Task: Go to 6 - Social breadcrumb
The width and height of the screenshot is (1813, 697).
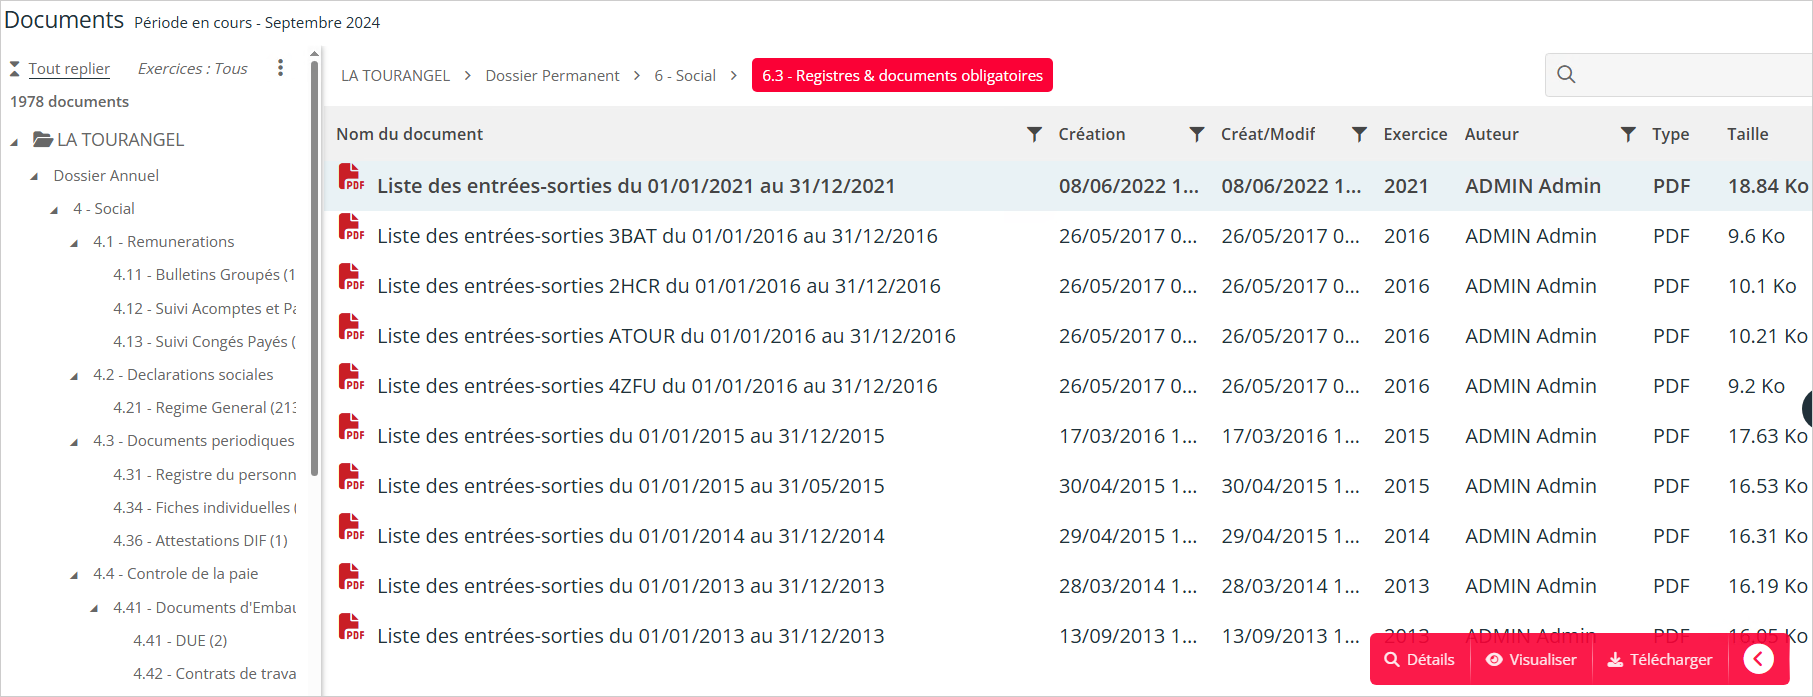Action: (x=685, y=75)
